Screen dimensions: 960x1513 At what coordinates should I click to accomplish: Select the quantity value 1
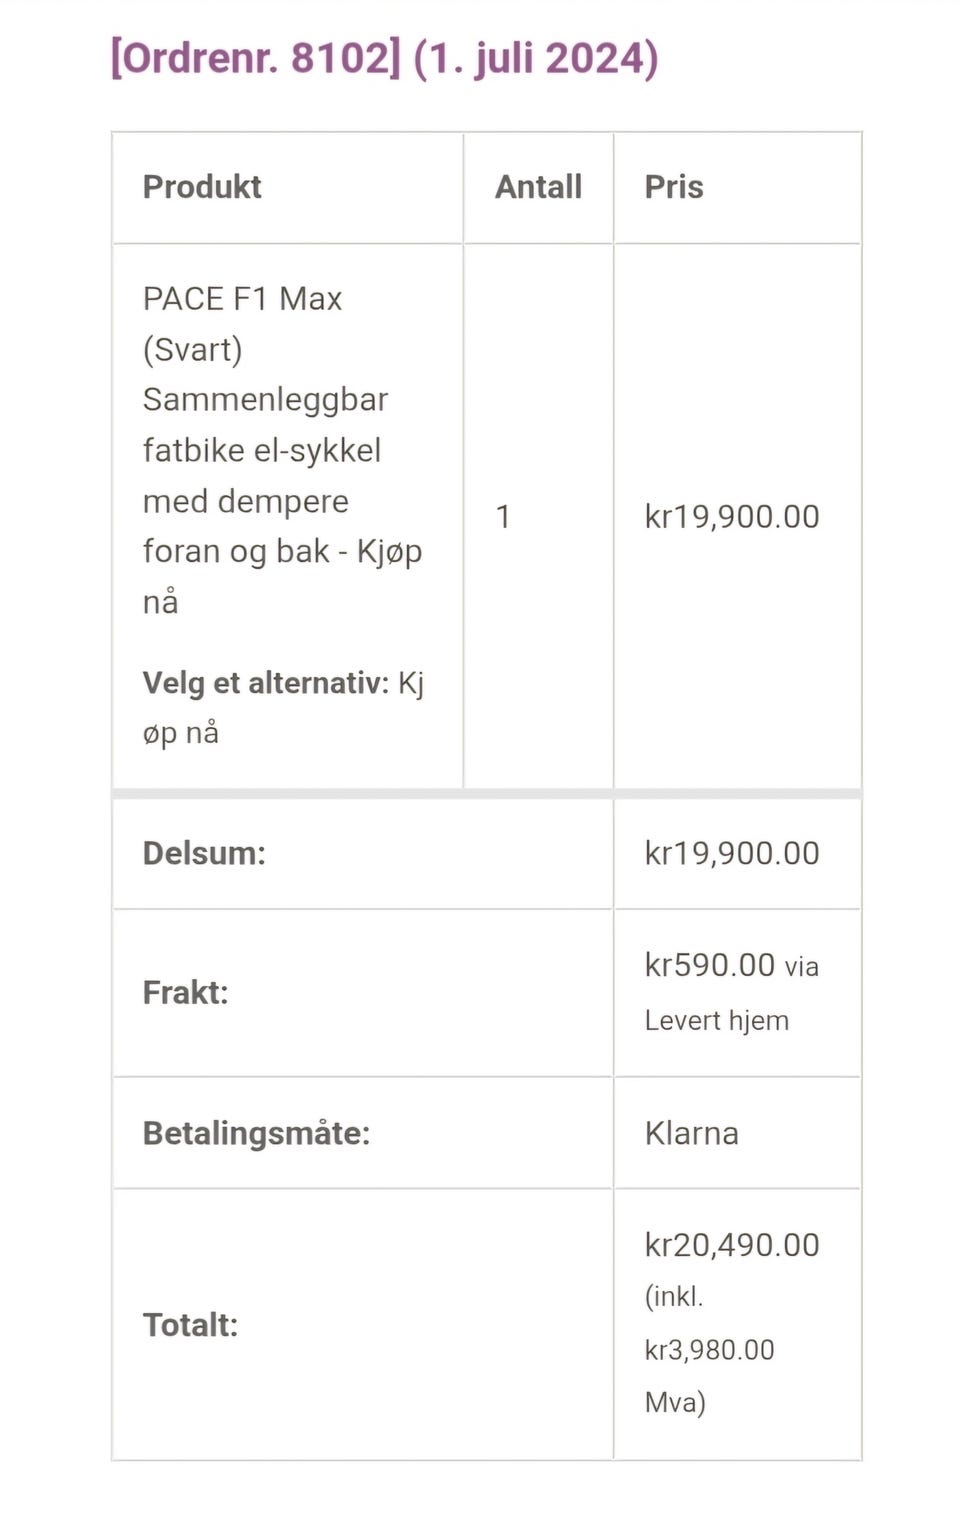(x=503, y=517)
